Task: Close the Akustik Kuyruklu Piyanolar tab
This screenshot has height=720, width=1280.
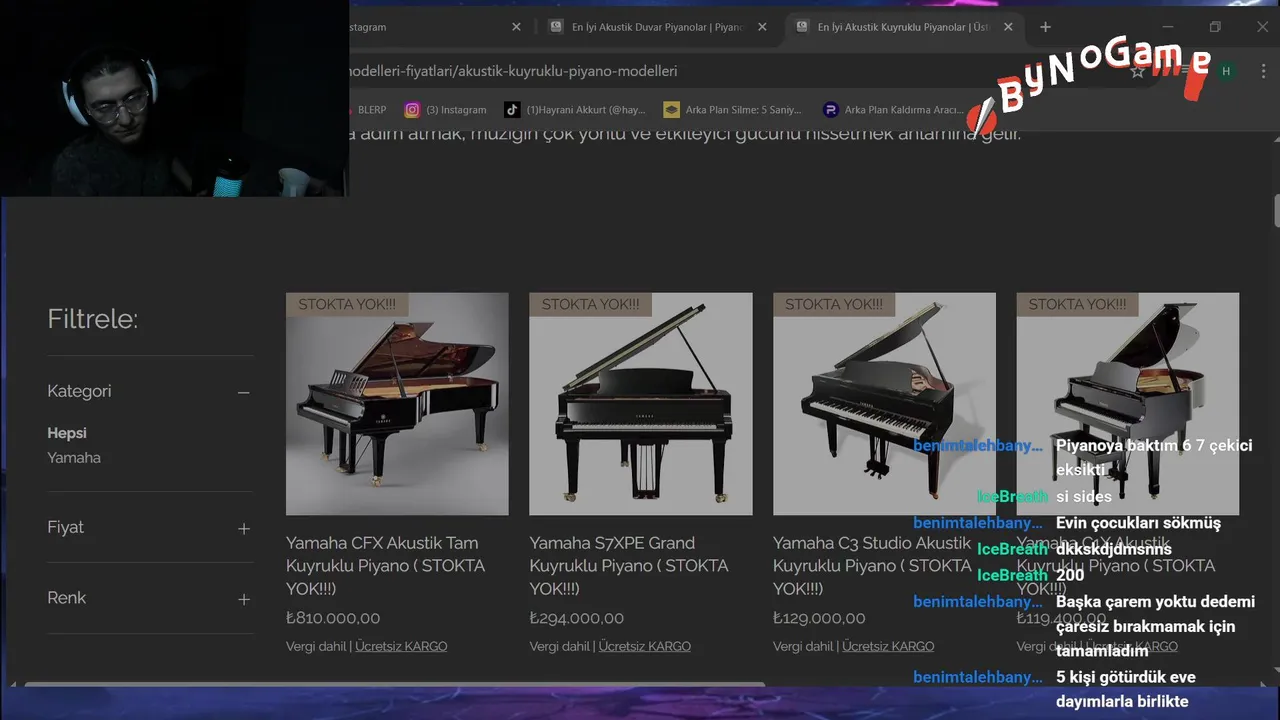Action: [x=1008, y=27]
